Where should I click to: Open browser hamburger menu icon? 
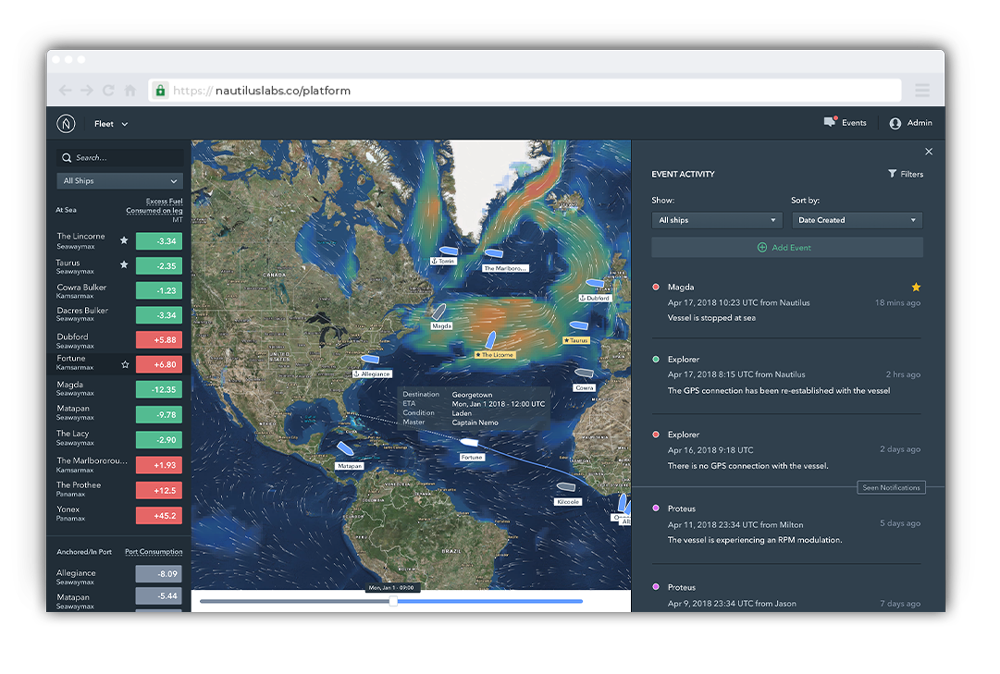click(x=922, y=91)
